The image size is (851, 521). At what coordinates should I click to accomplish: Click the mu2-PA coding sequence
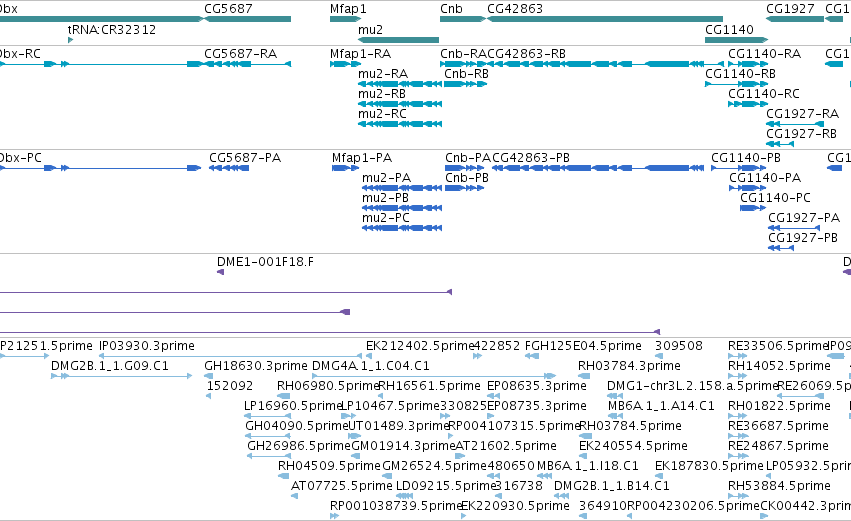[402, 188]
